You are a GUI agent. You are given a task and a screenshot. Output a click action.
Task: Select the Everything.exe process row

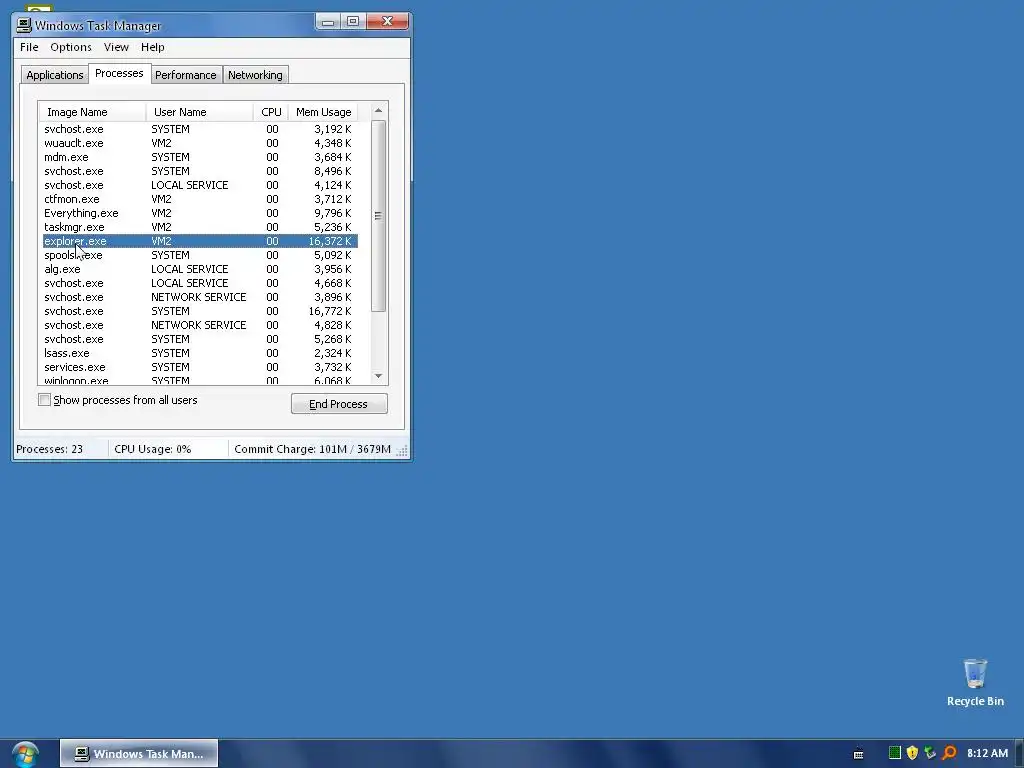[x=200, y=213]
